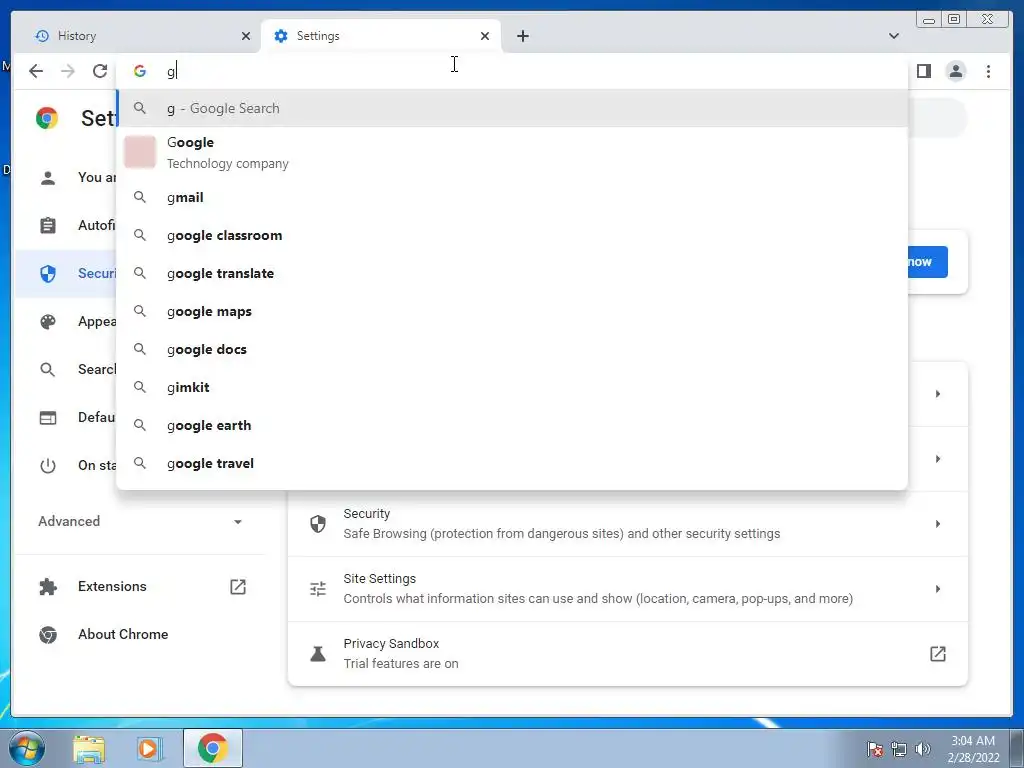
Task: Open File Explorer from the taskbar
Action: [x=89, y=748]
